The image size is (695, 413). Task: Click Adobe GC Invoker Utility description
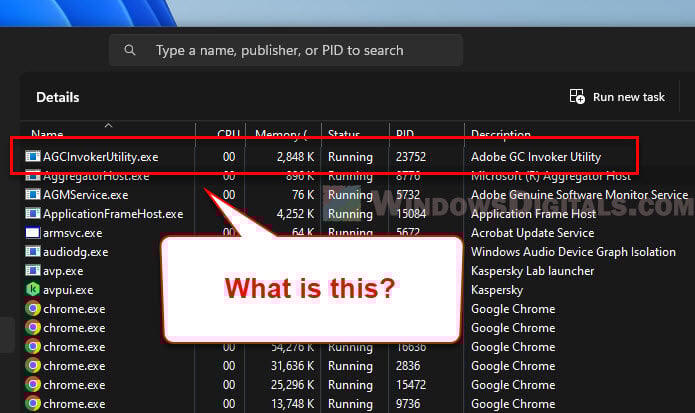(x=536, y=157)
